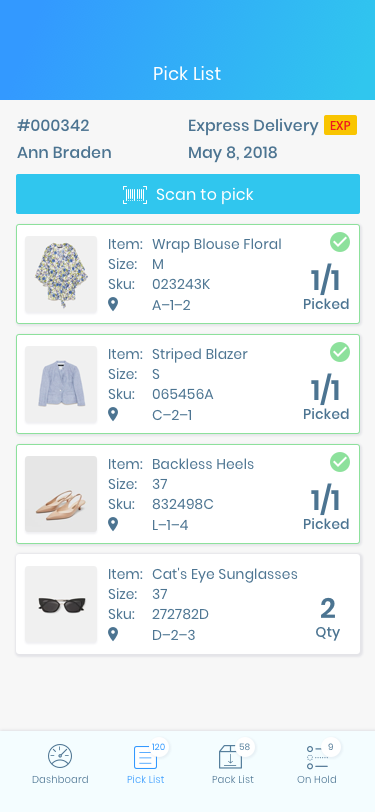Click the Scan to pick button

point(188,194)
